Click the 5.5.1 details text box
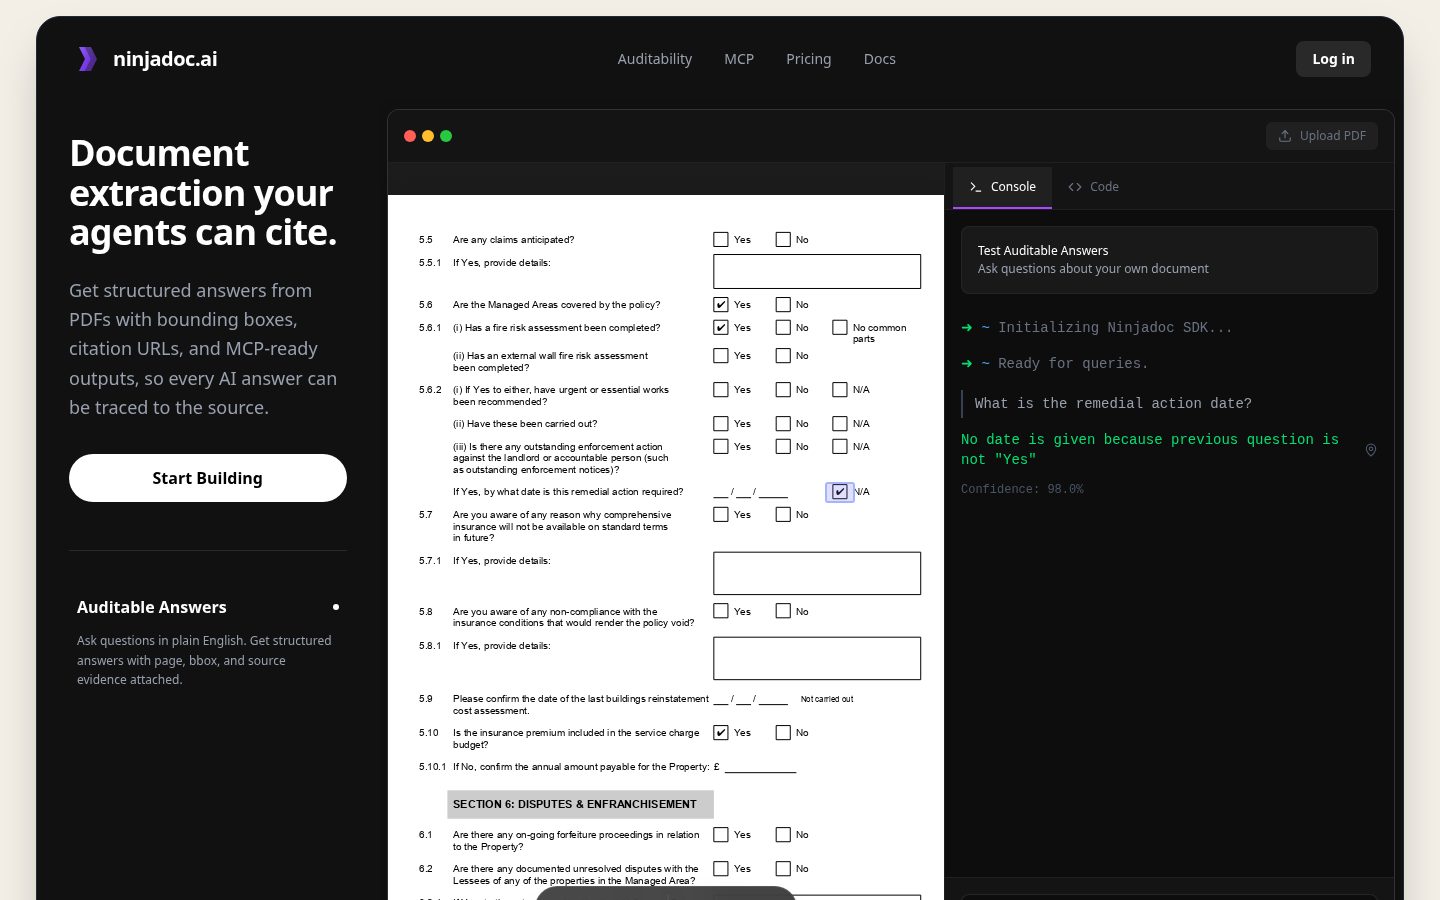 (x=817, y=272)
